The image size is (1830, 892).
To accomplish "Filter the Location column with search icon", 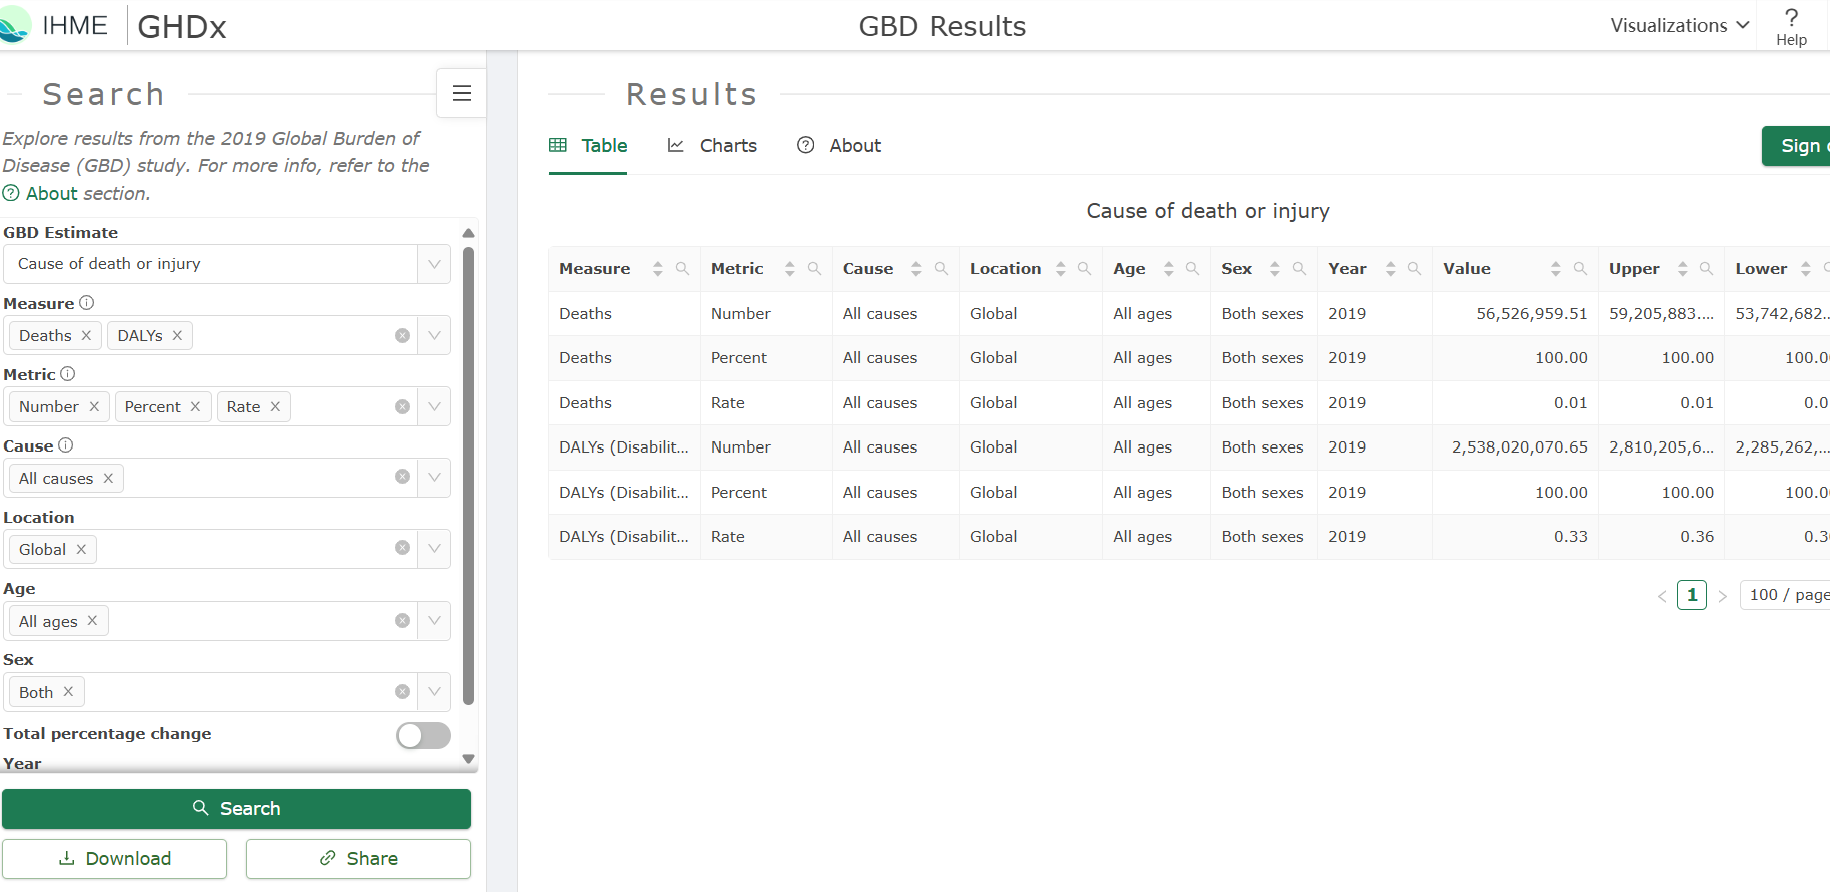I will [1084, 268].
